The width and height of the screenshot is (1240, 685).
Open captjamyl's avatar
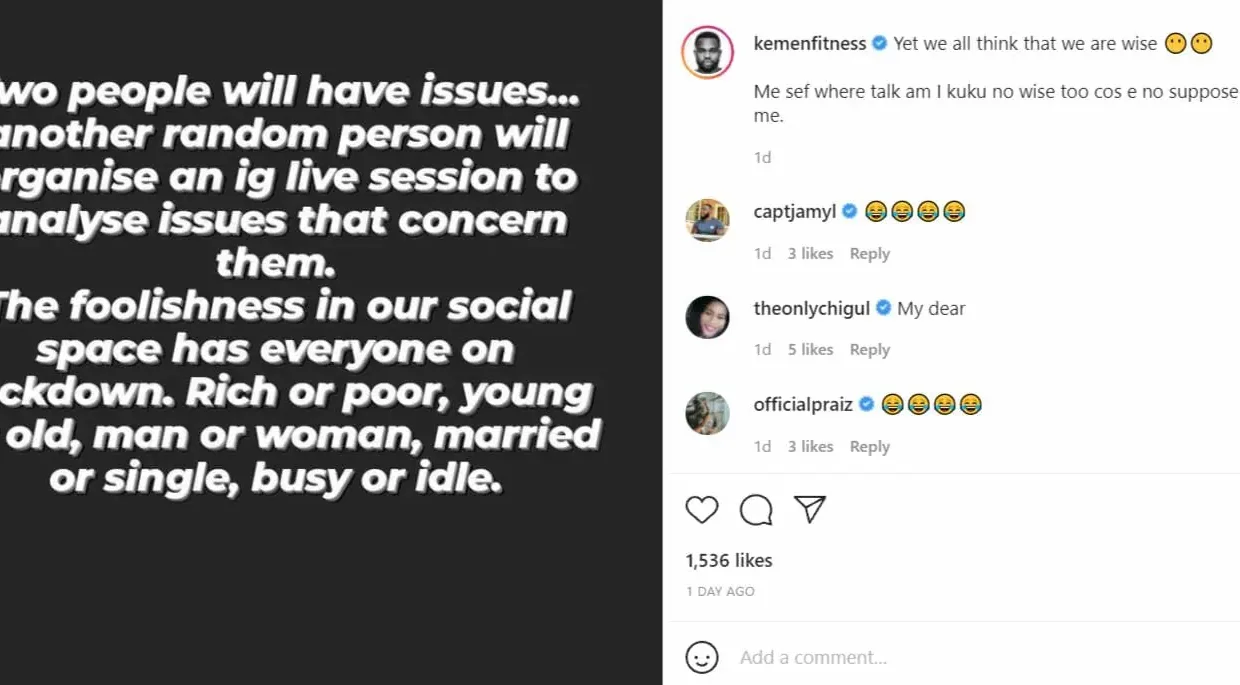click(707, 220)
